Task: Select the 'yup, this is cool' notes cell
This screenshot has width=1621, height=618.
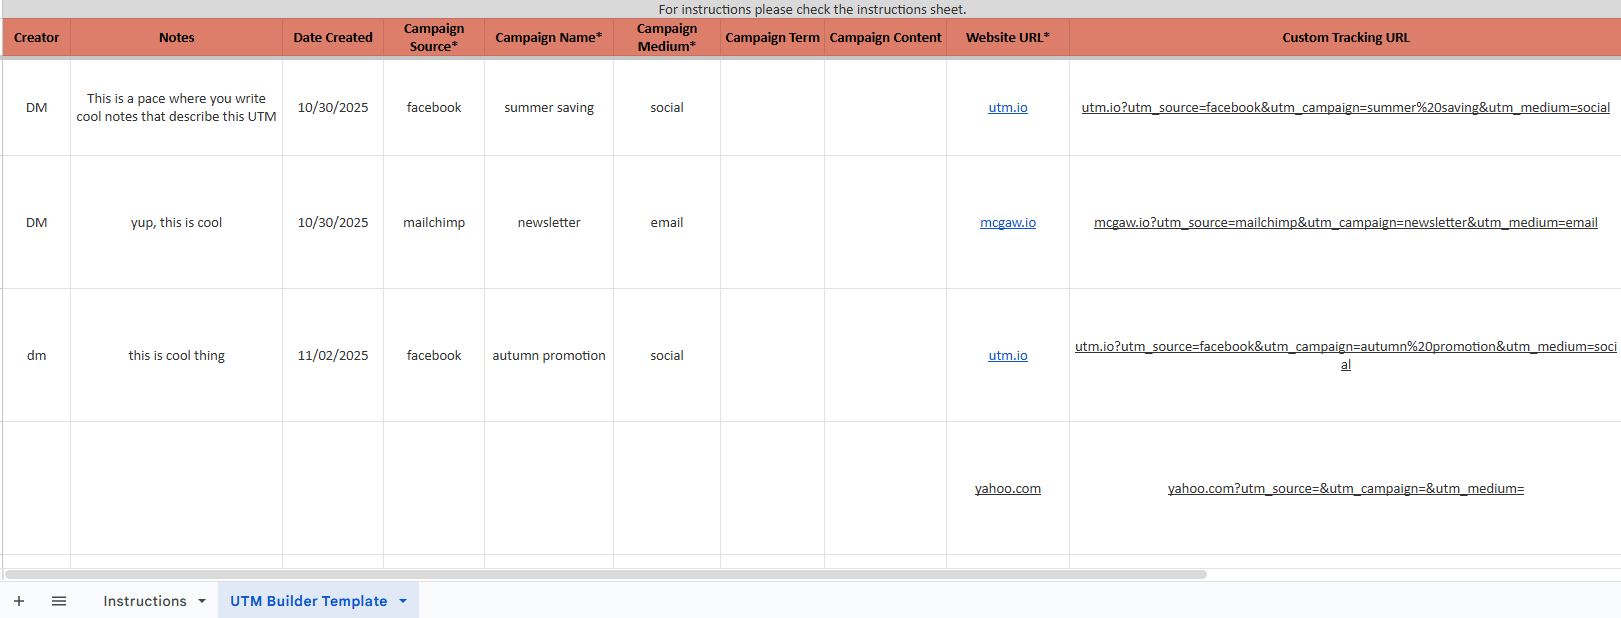Action: (x=176, y=223)
